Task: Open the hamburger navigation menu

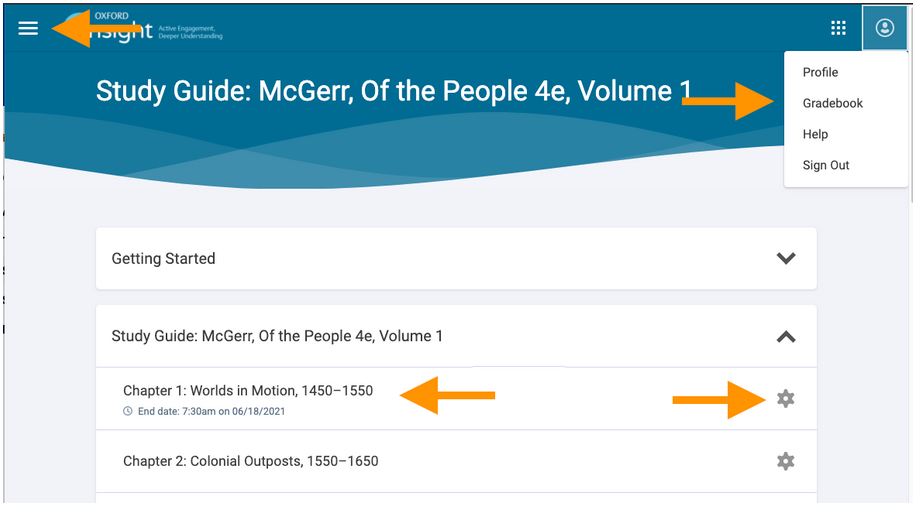Action: click(28, 28)
